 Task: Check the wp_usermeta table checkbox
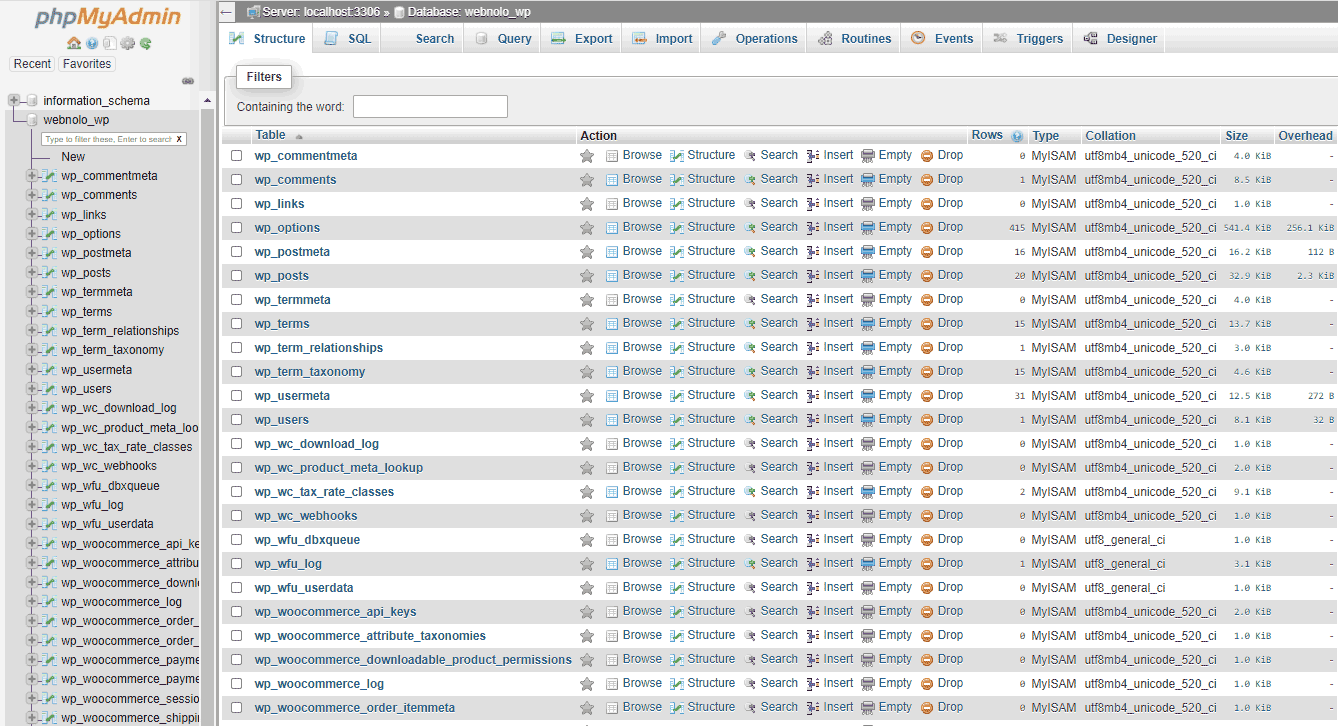pyautogui.click(x=237, y=396)
